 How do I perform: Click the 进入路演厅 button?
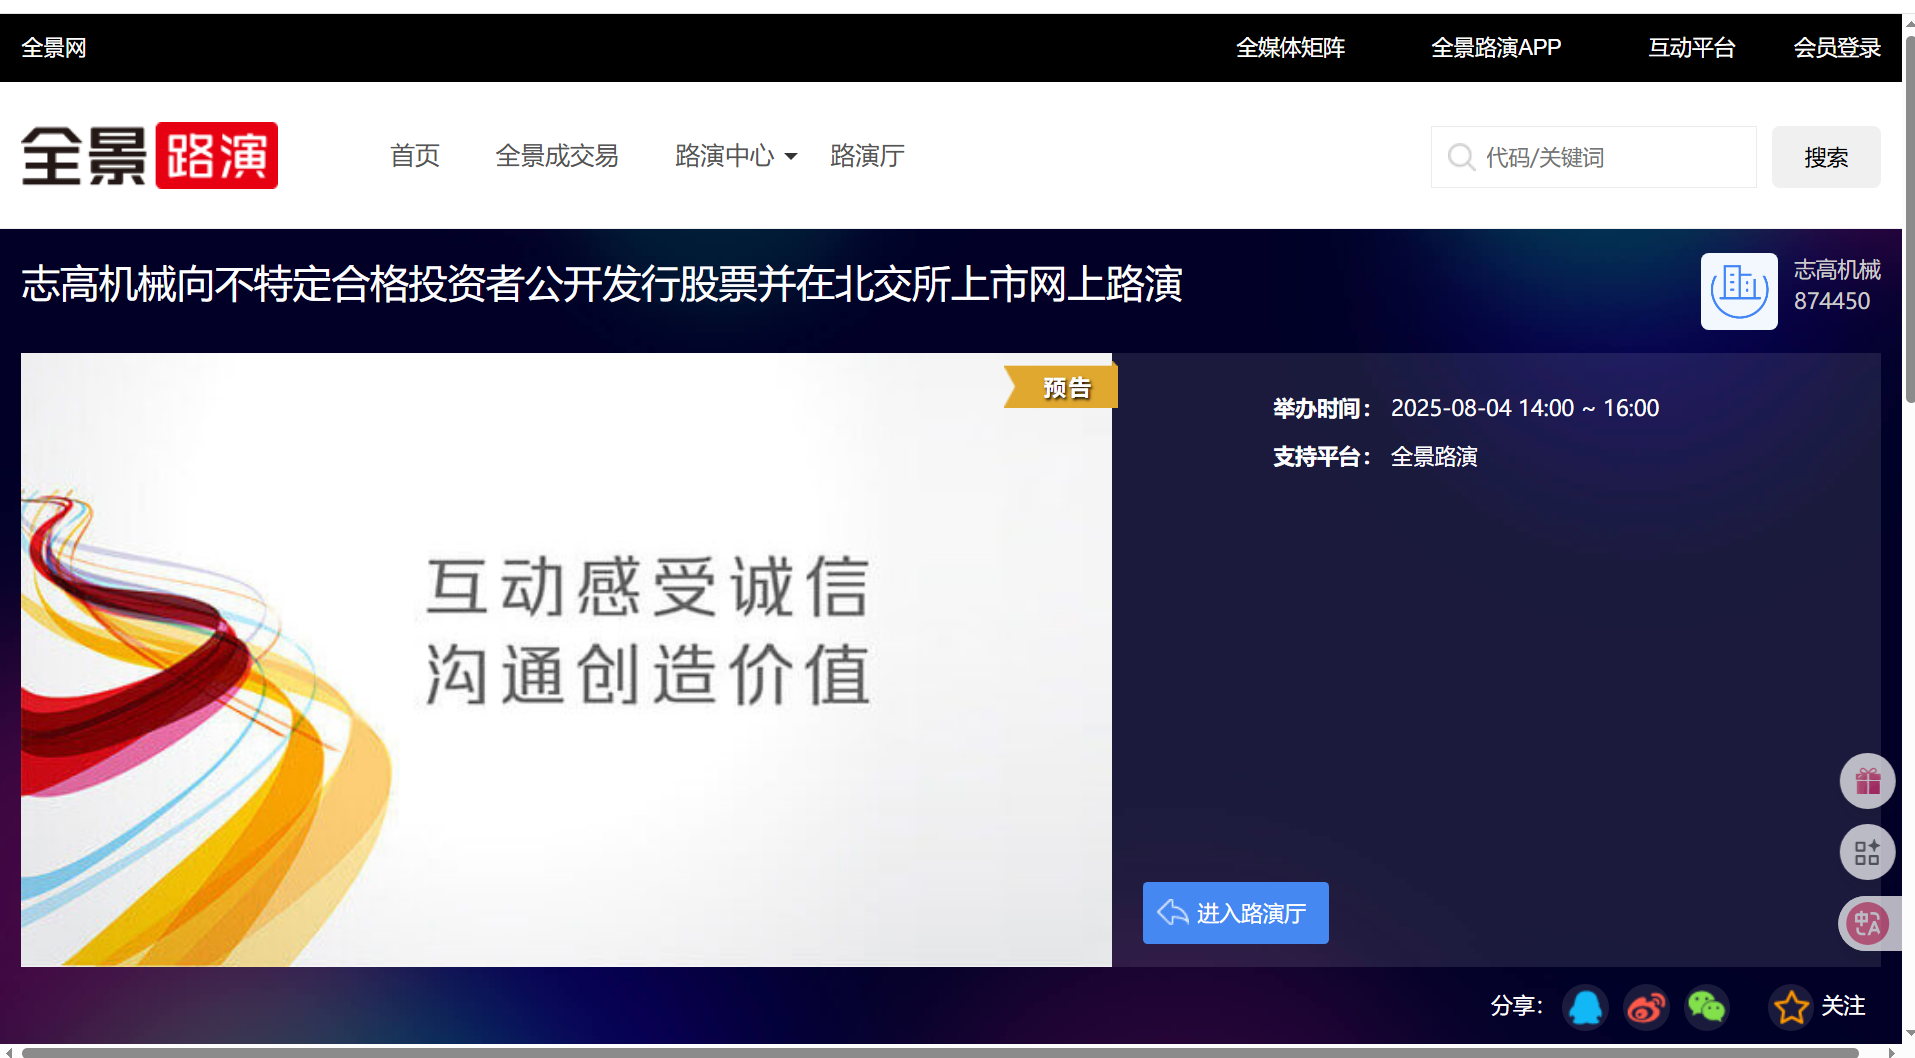[1236, 913]
